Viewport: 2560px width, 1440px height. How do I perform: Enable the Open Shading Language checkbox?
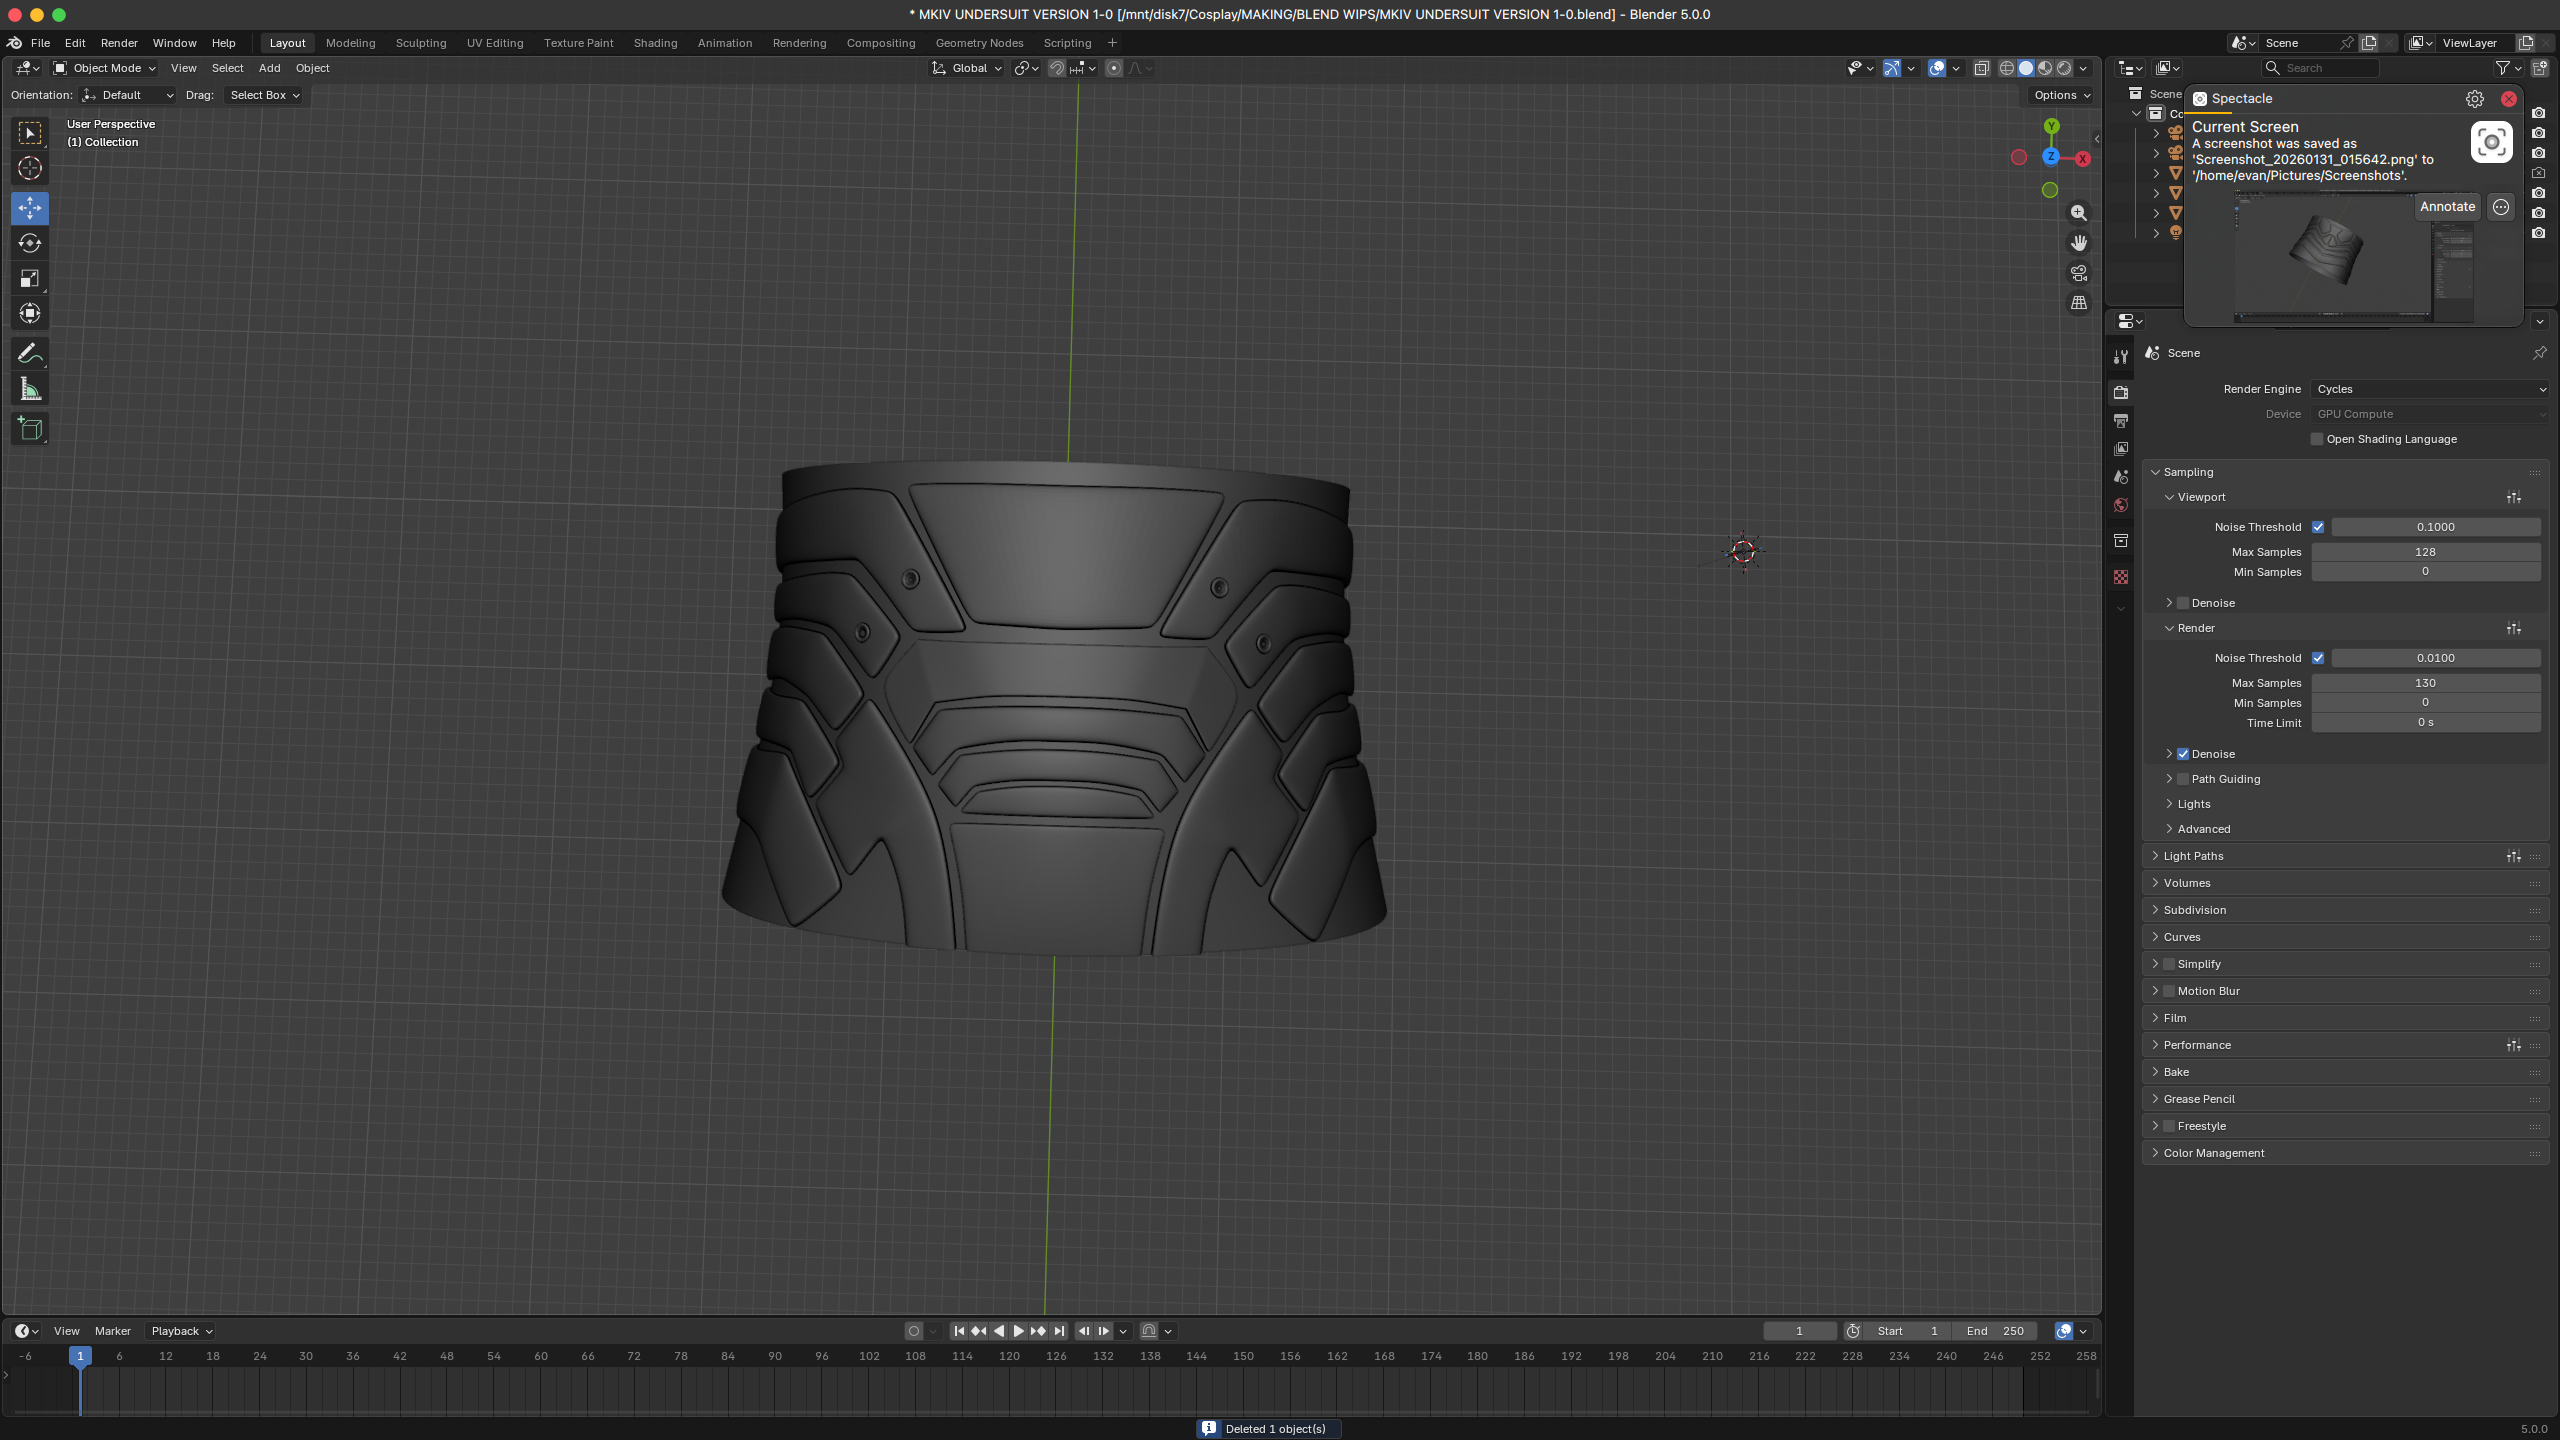2317,438
